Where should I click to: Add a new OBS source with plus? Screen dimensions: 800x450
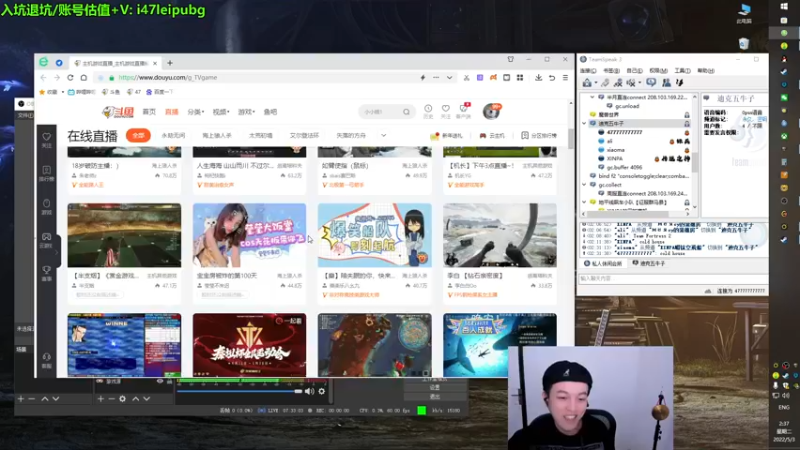[101, 398]
